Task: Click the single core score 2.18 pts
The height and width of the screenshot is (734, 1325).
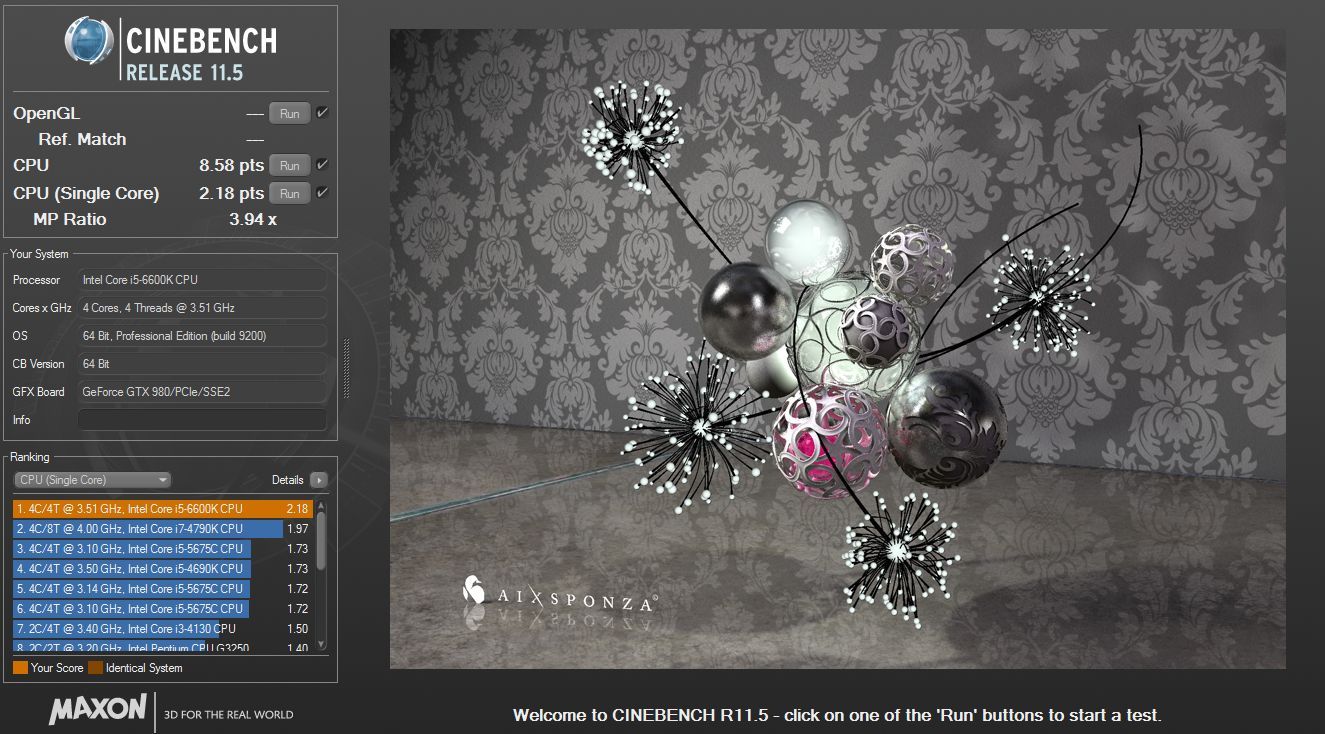Action: [x=232, y=193]
